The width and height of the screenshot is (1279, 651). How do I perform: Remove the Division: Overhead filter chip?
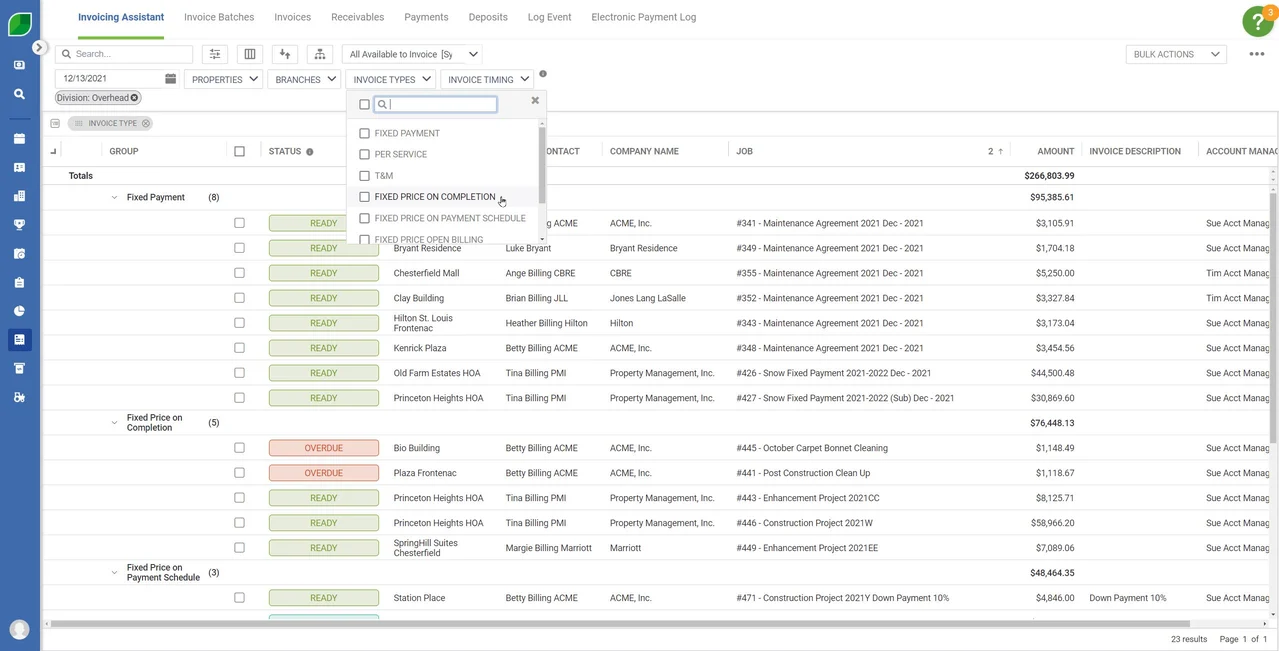(134, 97)
